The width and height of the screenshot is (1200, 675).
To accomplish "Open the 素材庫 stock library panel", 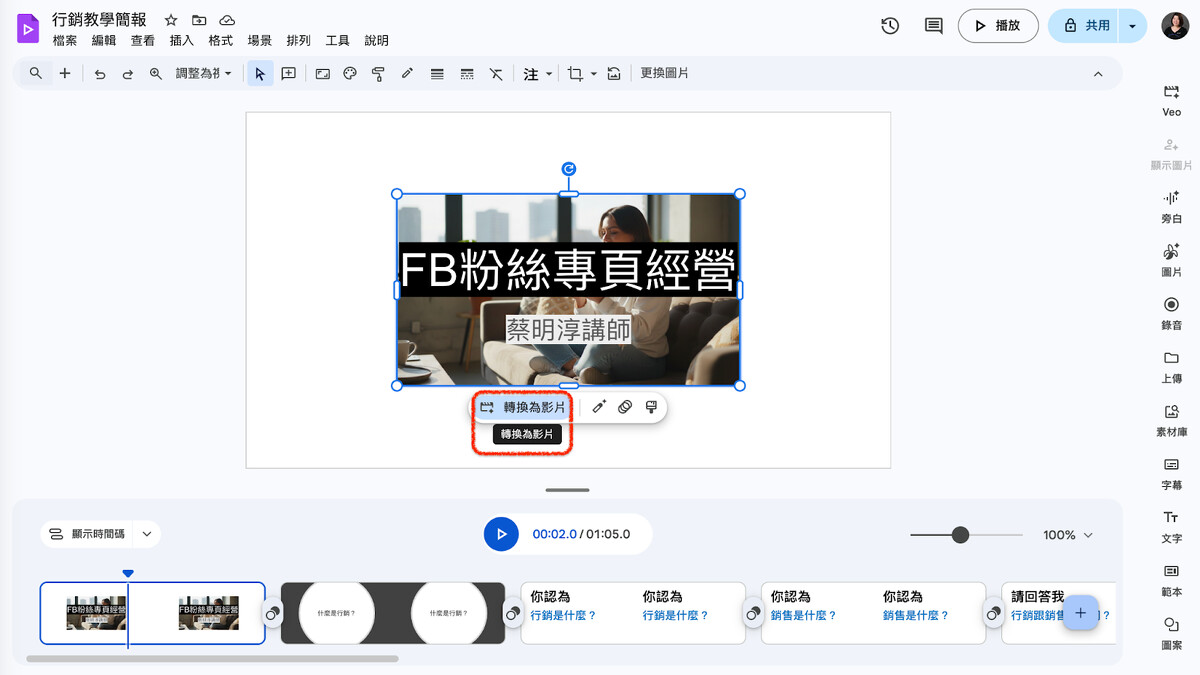I will pos(1171,418).
